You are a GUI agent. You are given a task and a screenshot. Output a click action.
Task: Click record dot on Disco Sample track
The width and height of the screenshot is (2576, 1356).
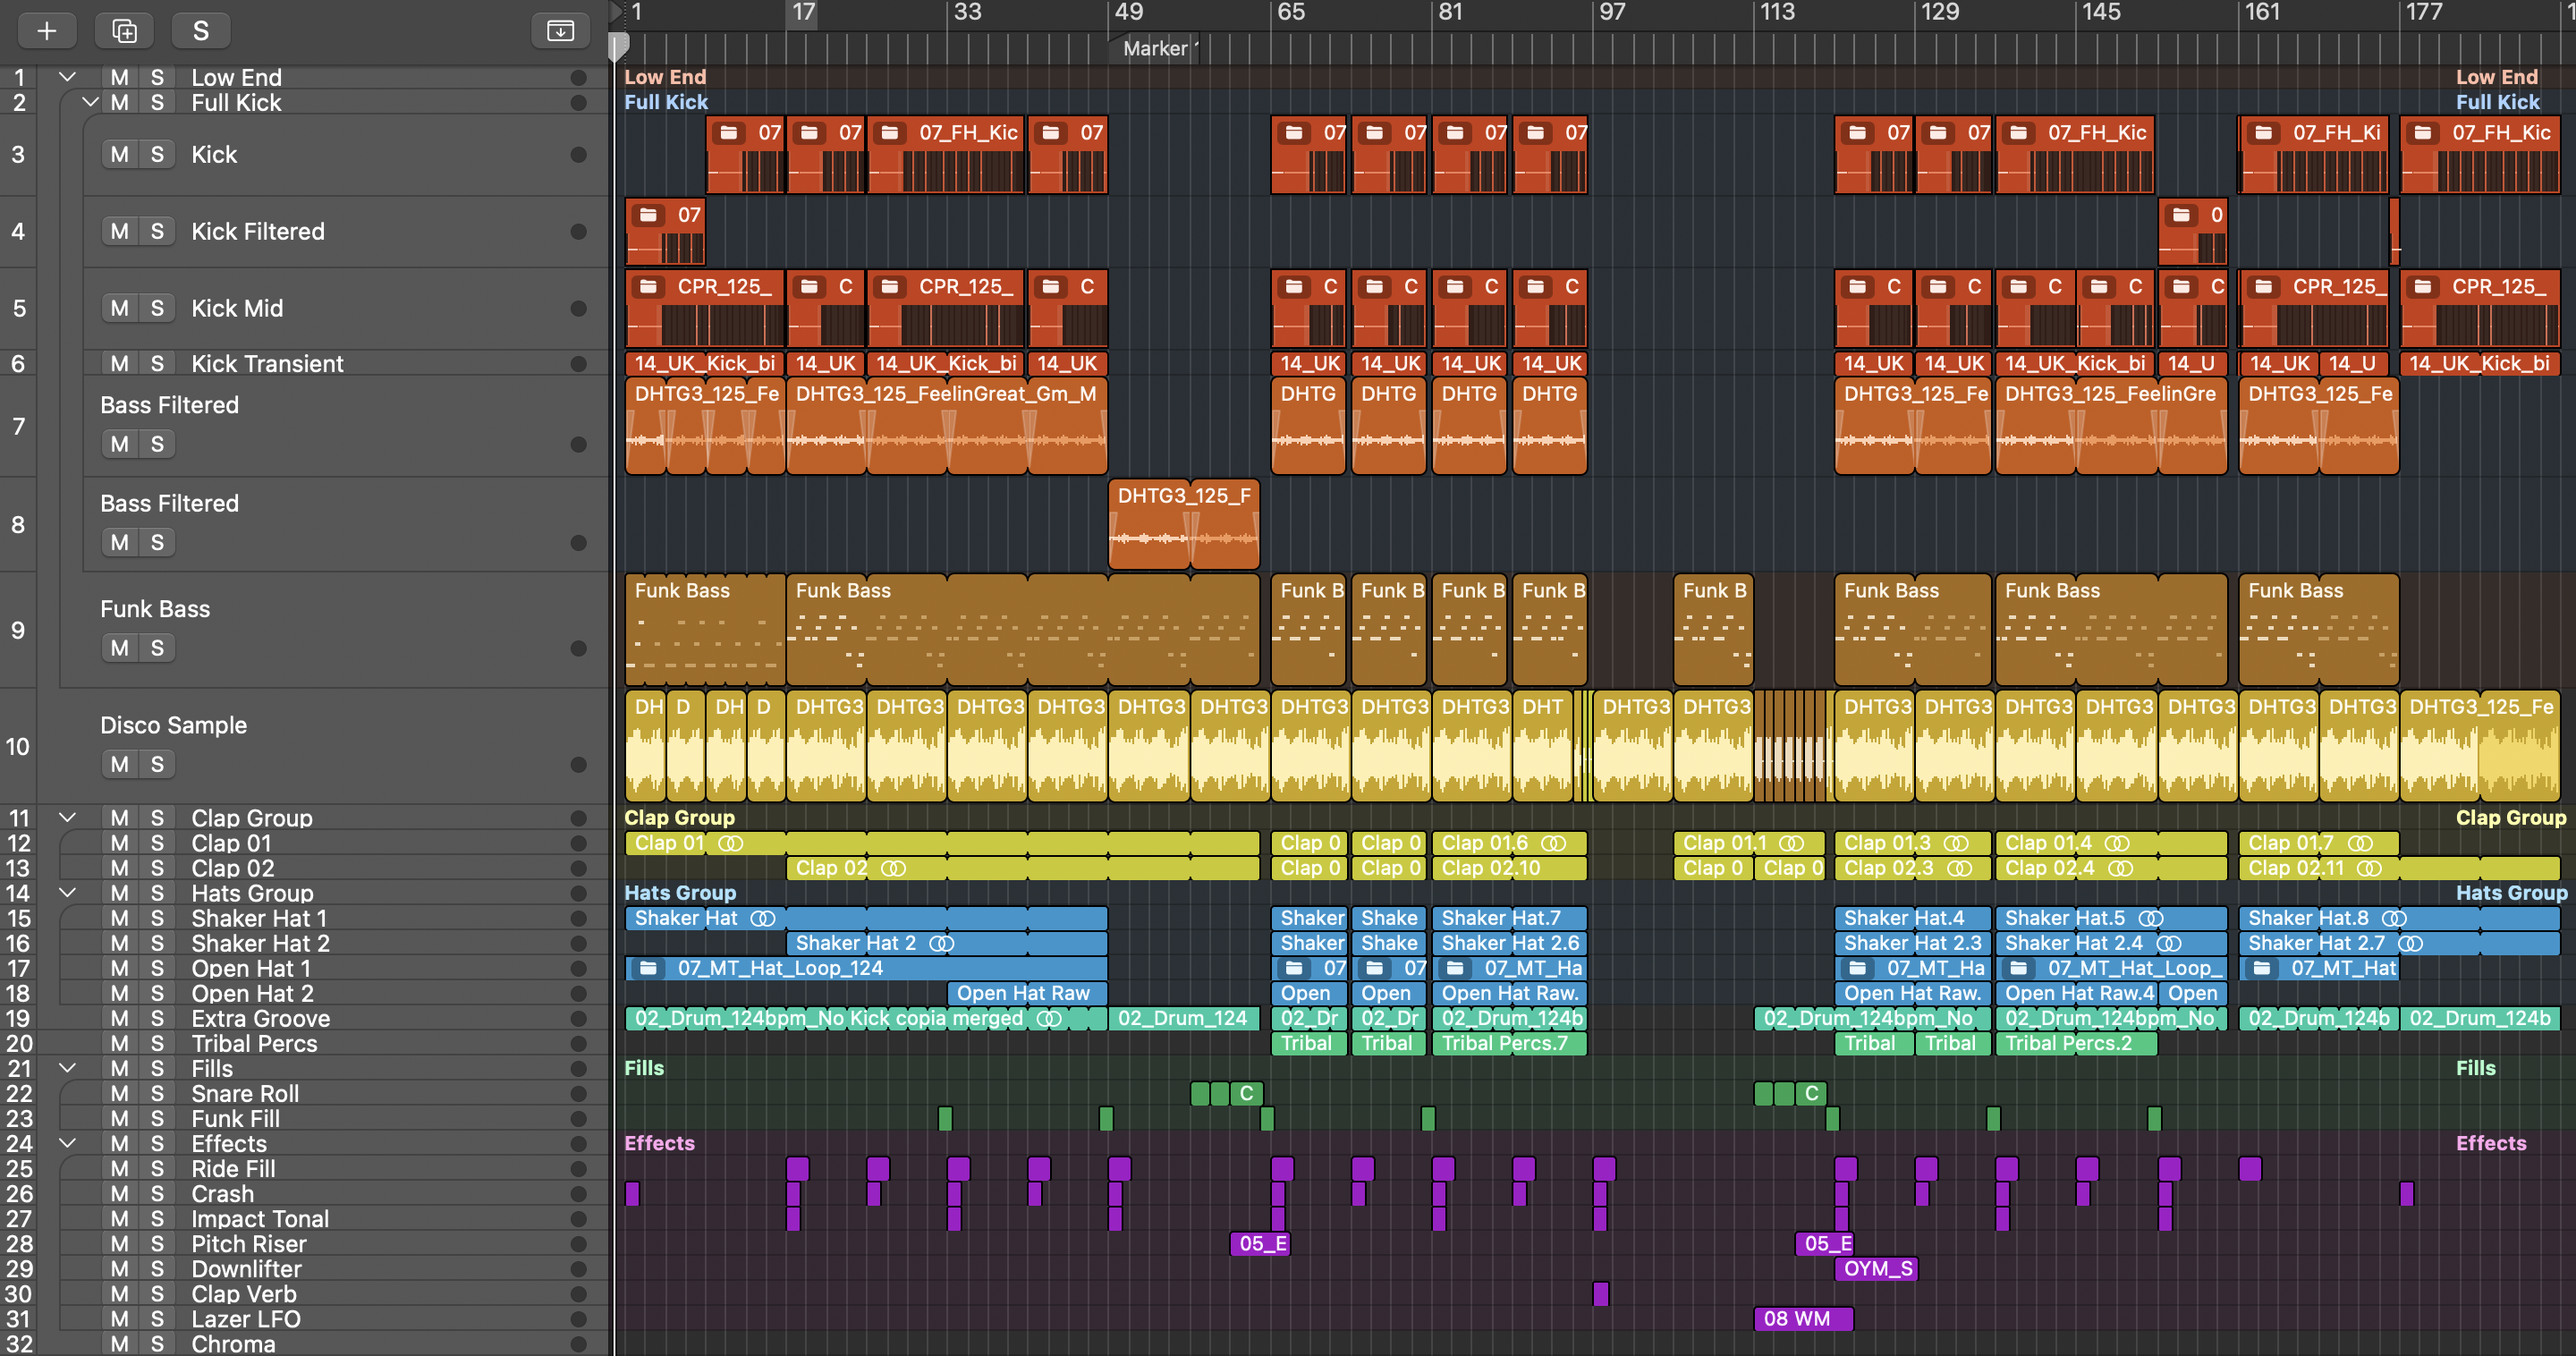(578, 765)
